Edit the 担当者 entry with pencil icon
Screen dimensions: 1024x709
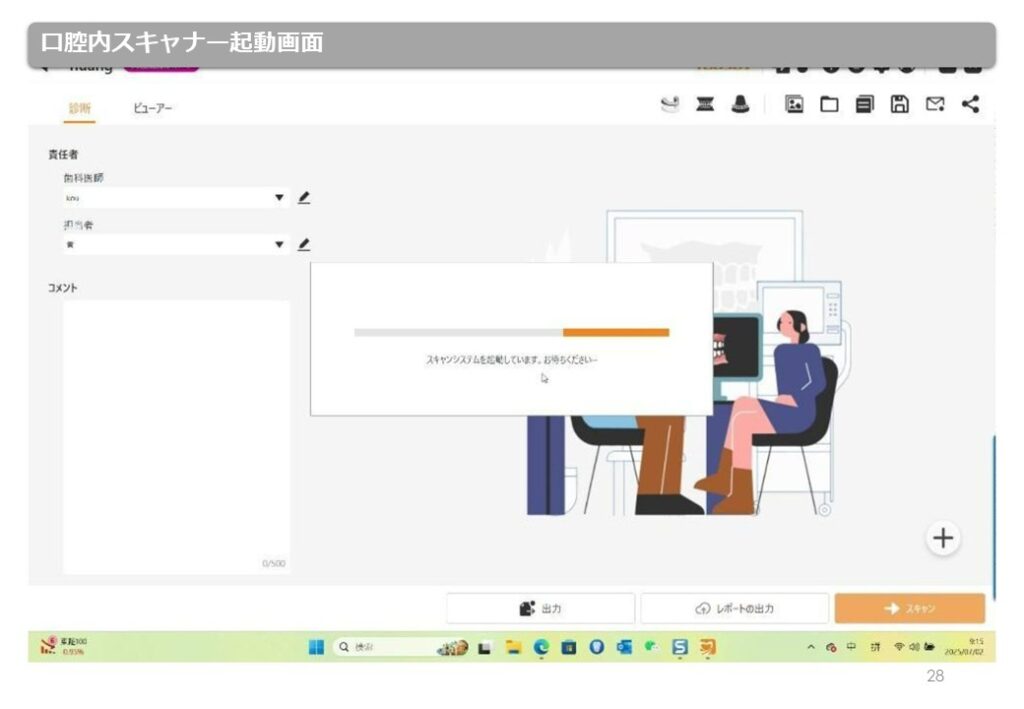(x=304, y=244)
